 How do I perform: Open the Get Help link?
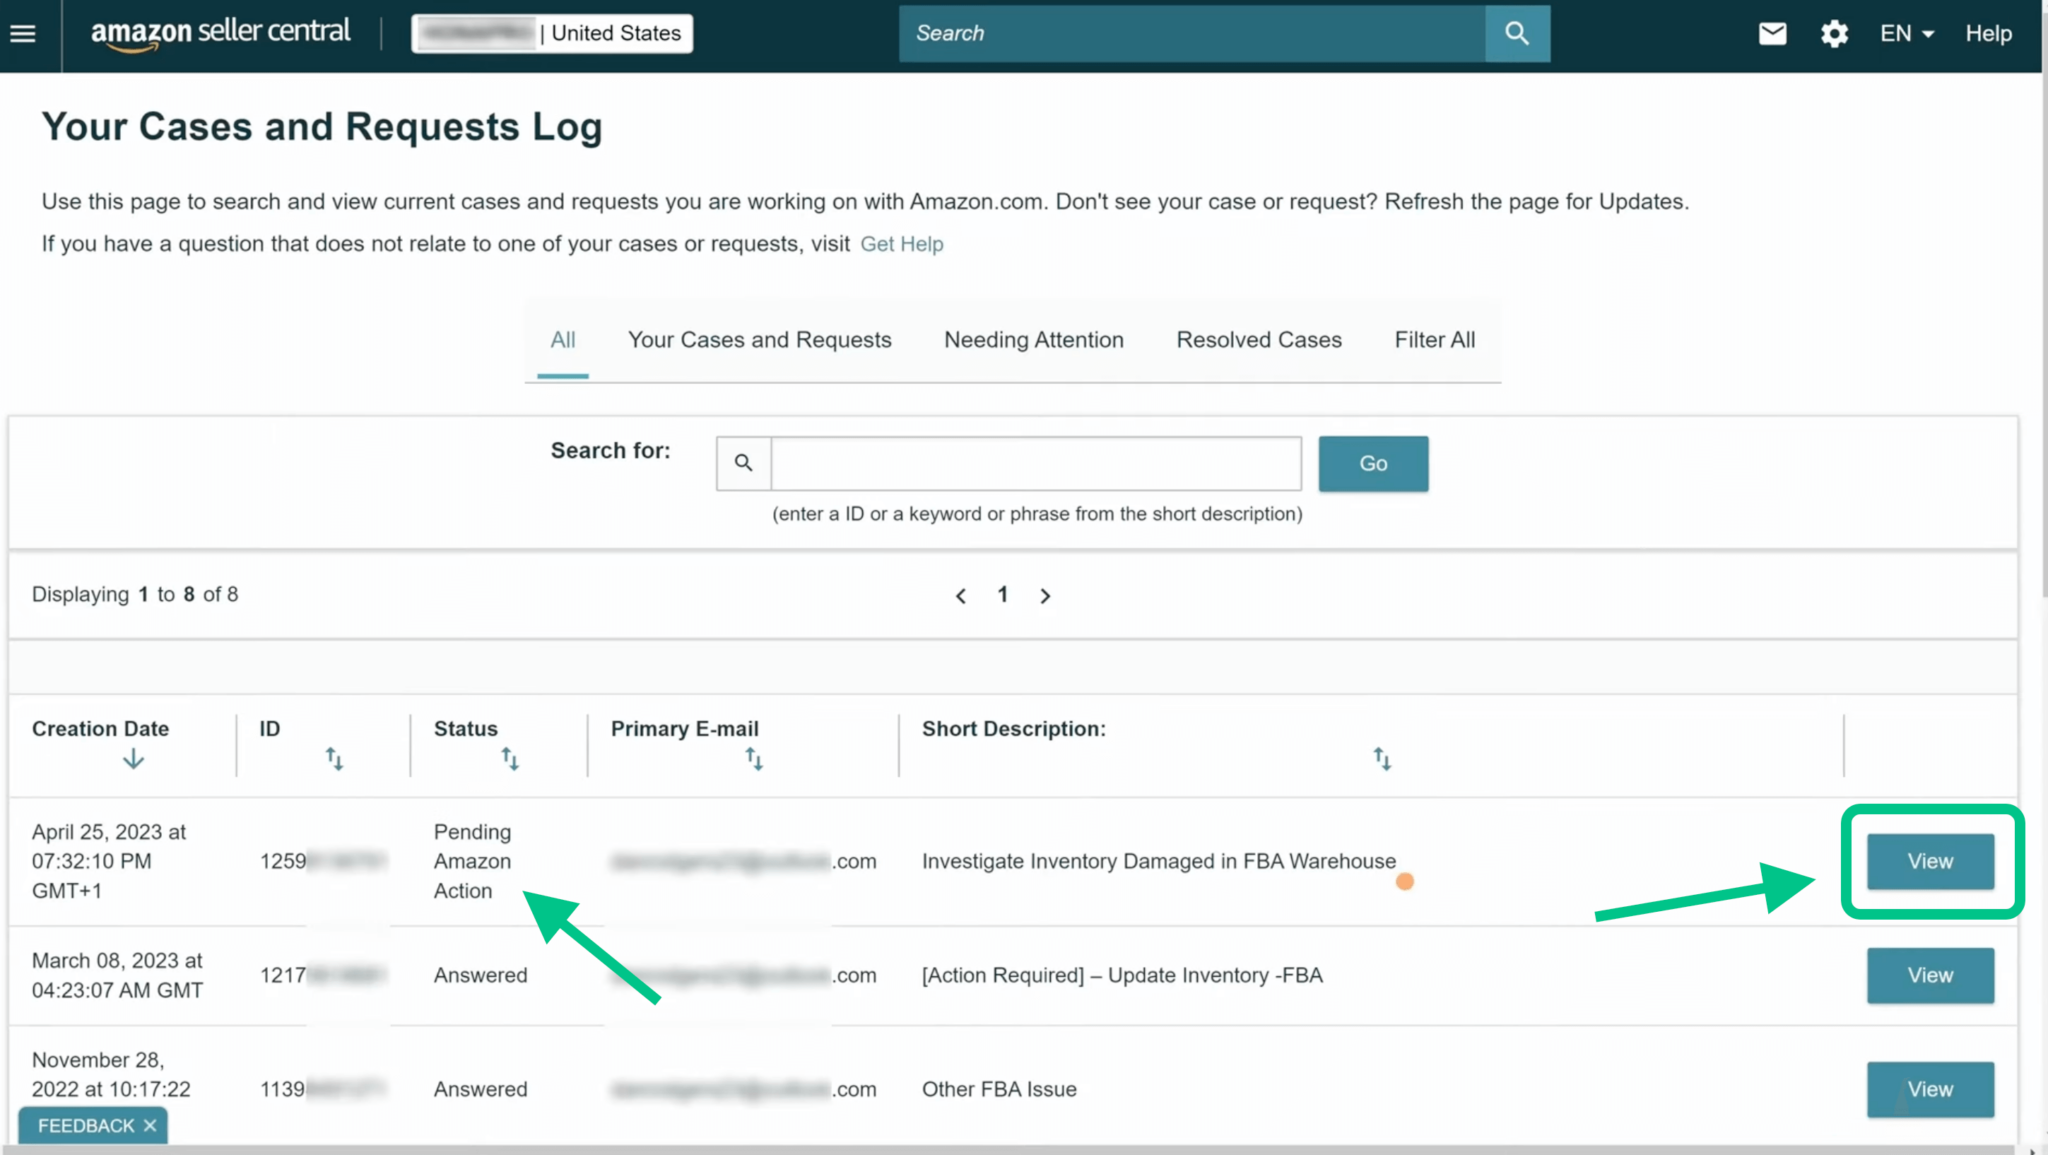point(901,243)
